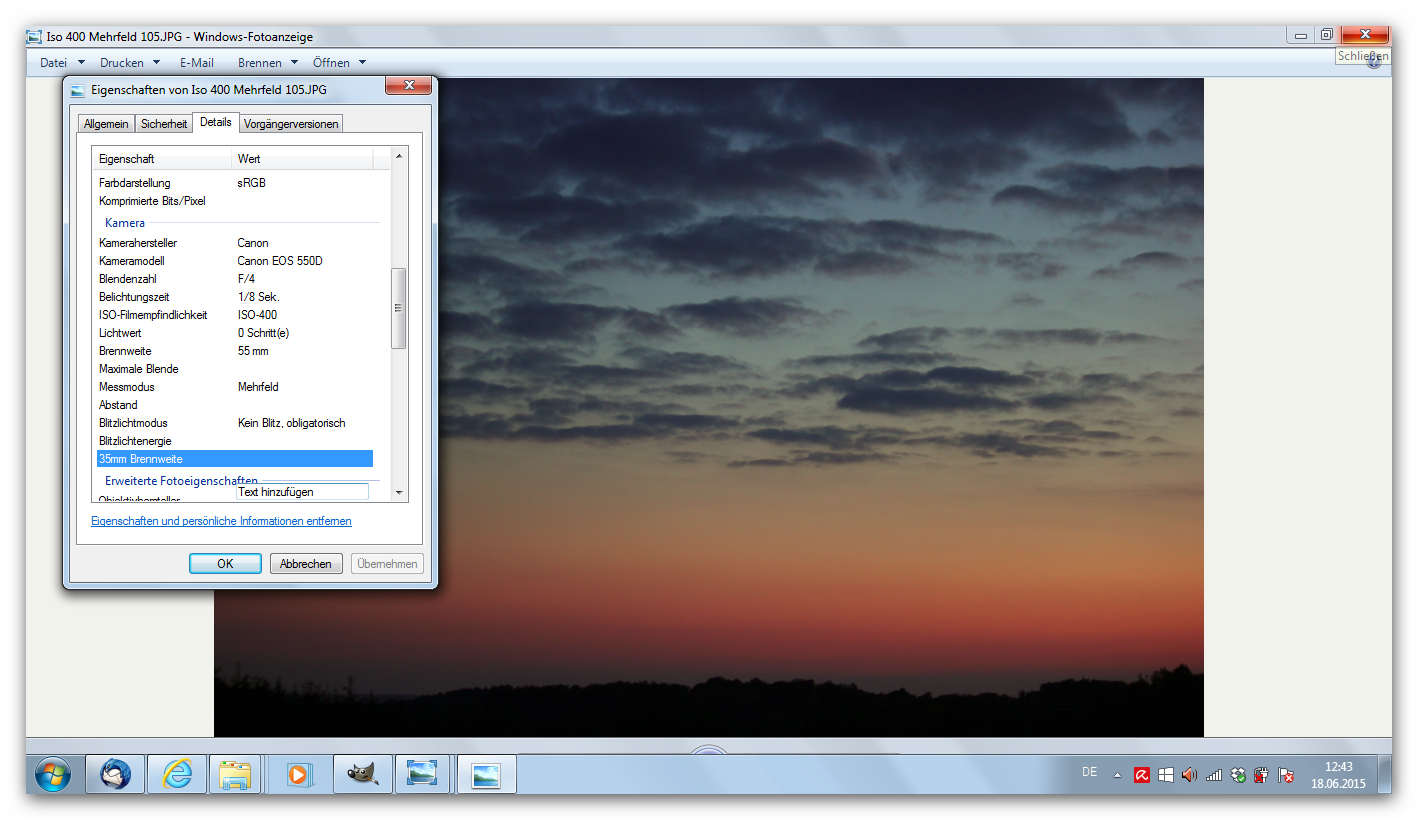Screen dimensions: 1418x820
Task: Click the Dropbox tray icon
Action: (x=1238, y=775)
